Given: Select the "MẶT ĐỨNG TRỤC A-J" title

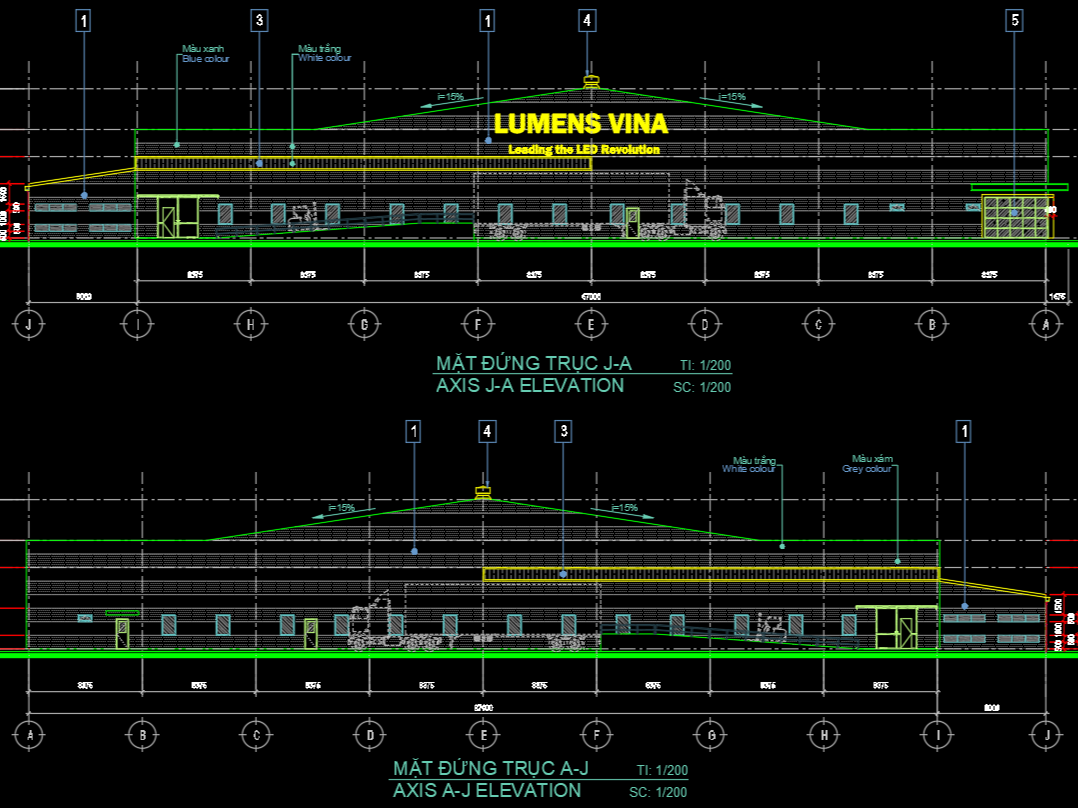Looking at the screenshot, I should pos(491,768).
